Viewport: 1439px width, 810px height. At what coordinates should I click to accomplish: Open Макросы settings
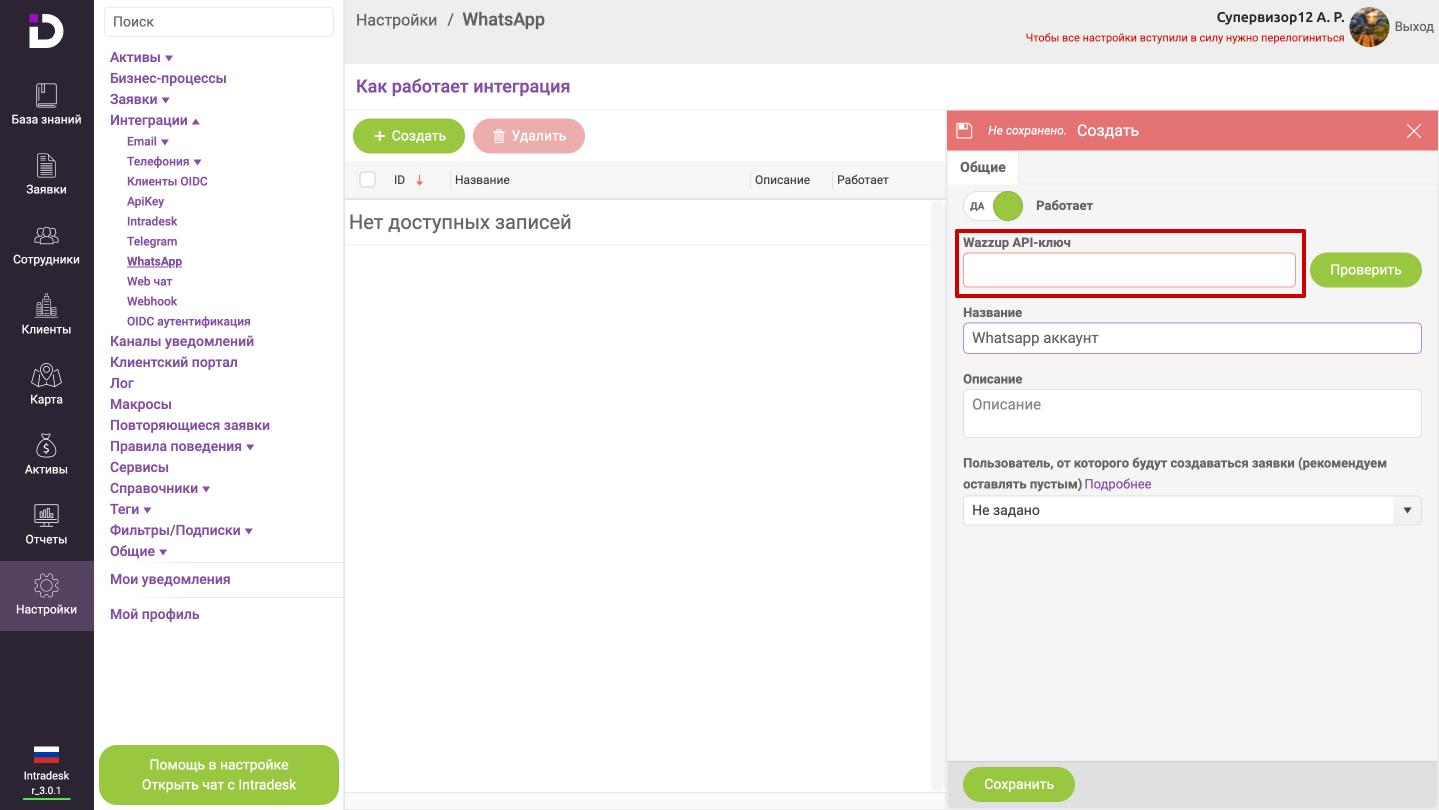(141, 404)
